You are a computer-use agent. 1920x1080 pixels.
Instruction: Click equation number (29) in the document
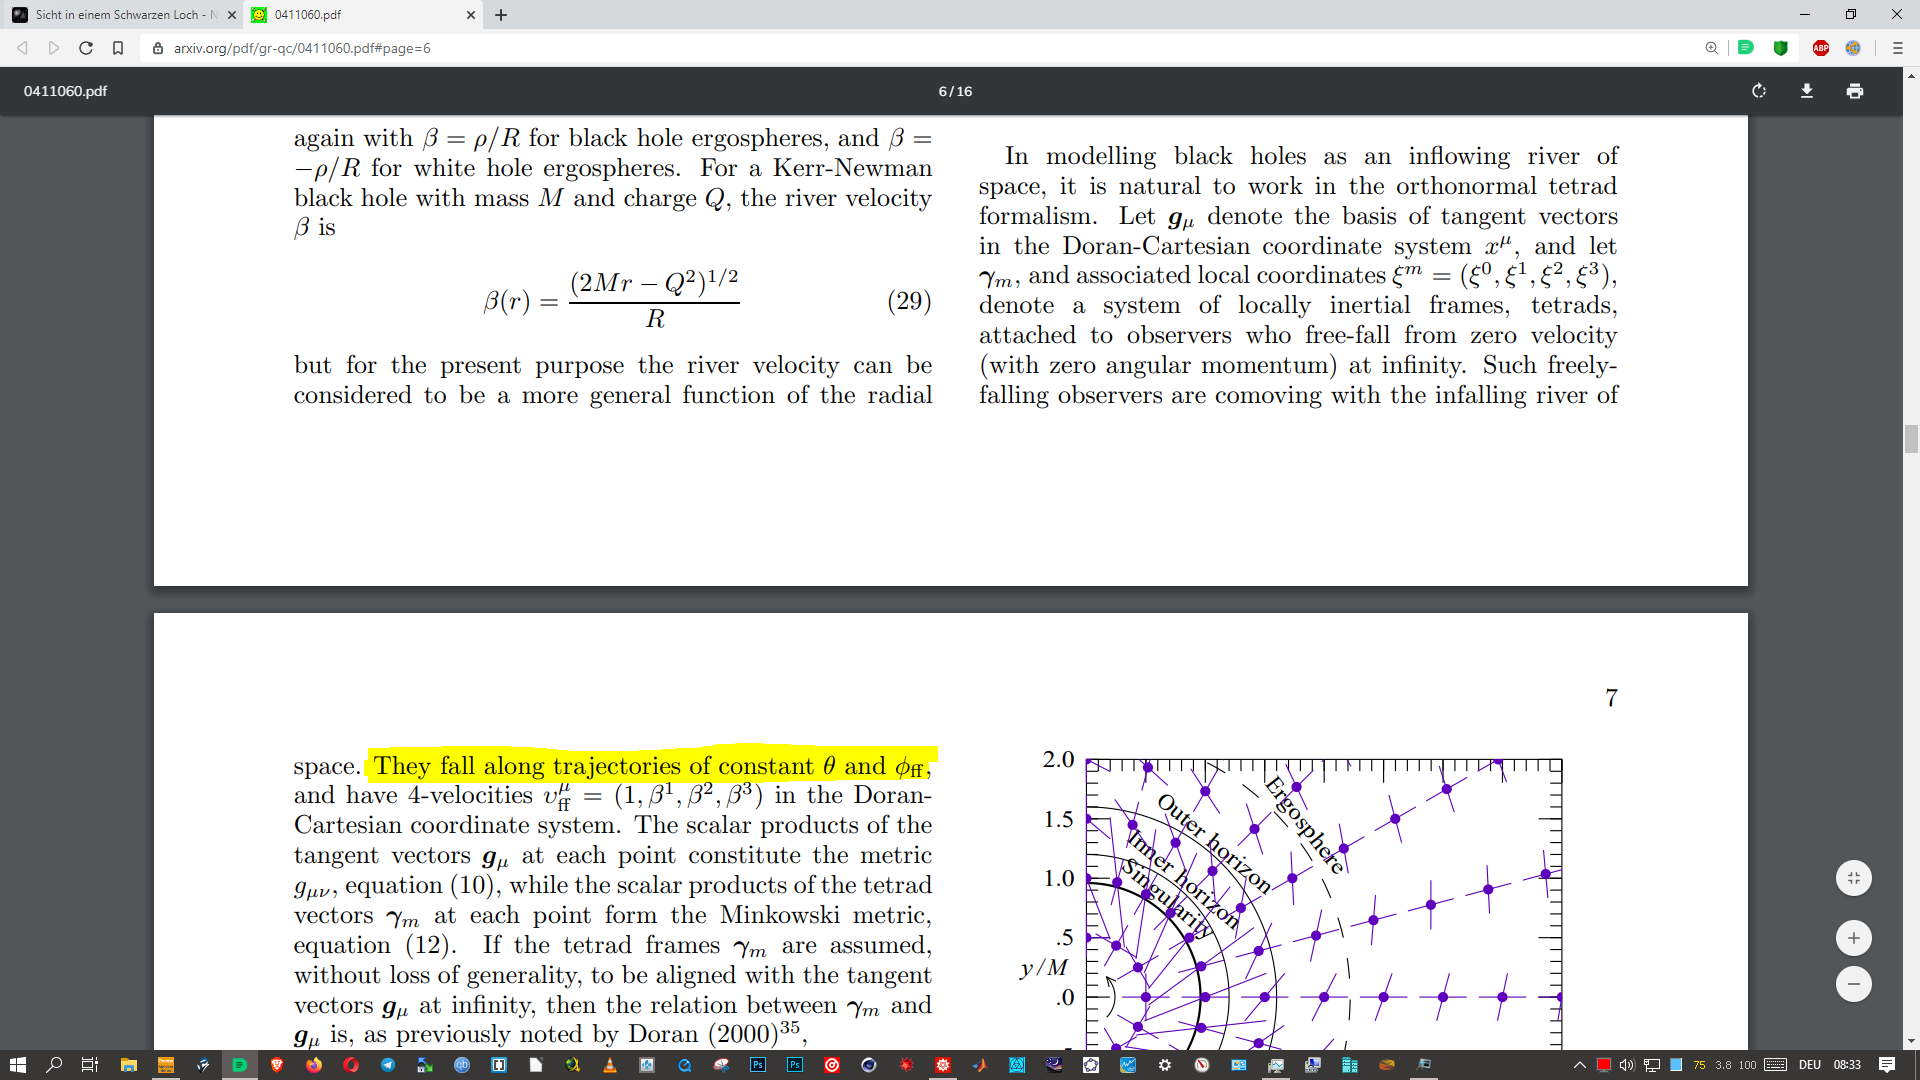(x=909, y=301)
